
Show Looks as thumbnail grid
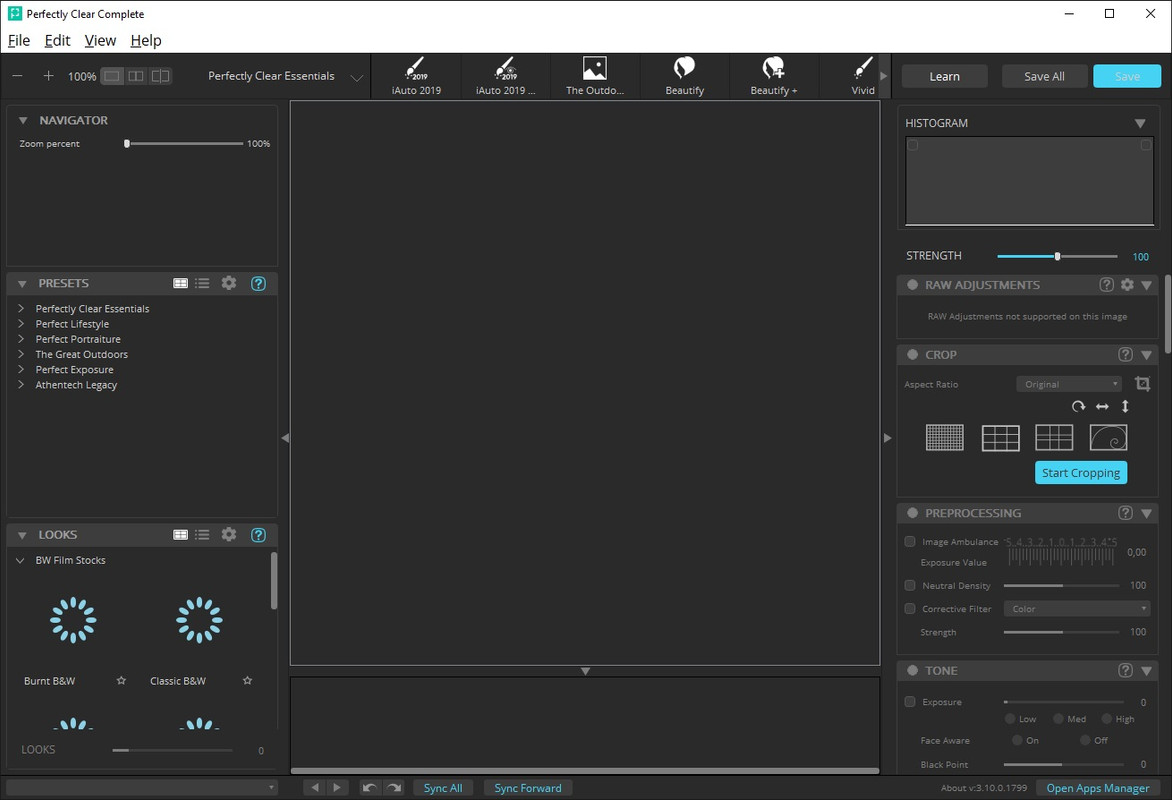click(180, 535)
